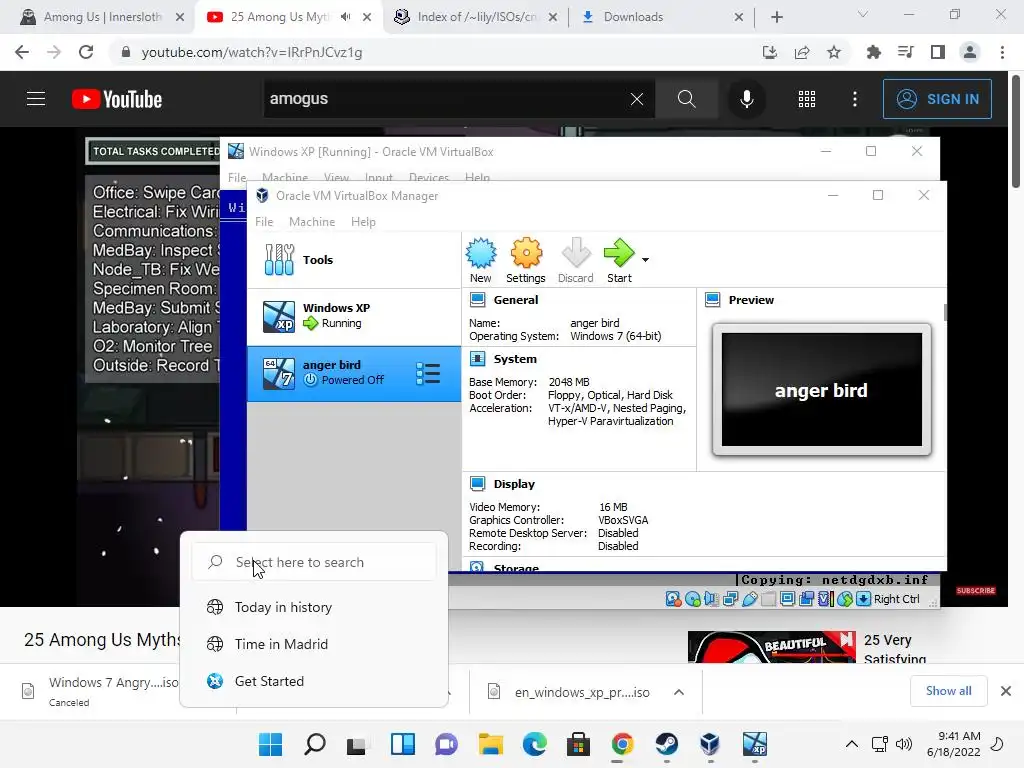Click the New virtual machine icon
This screenshot has height=768, width=1024.
(481, 260)
